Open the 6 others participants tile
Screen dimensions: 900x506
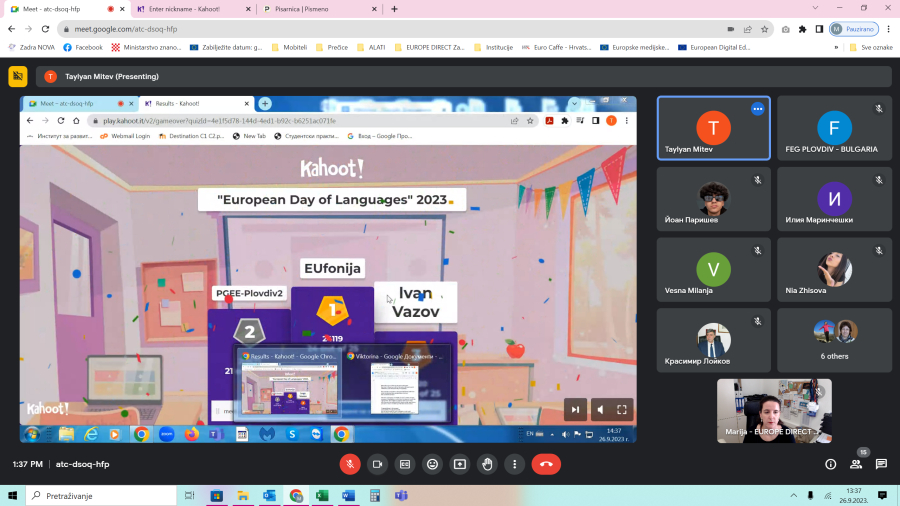834,340
